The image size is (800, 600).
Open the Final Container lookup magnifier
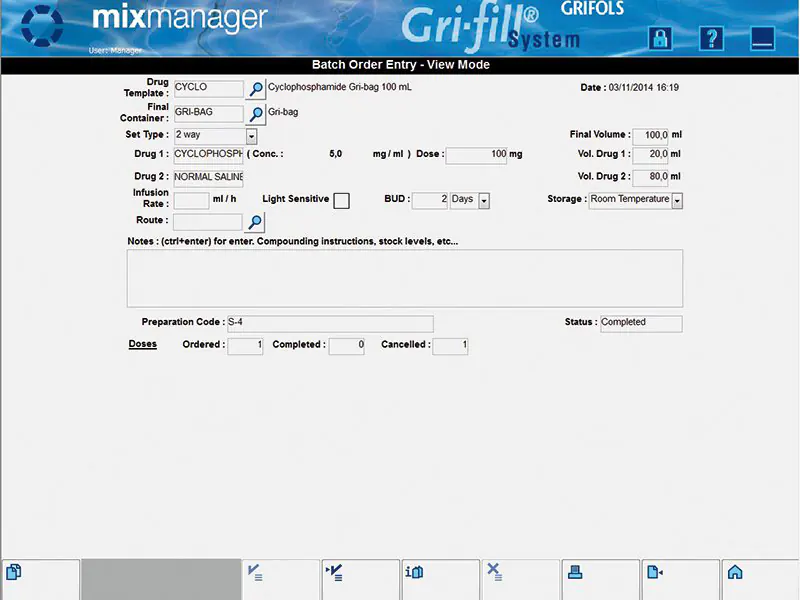(x=256, y=114)
